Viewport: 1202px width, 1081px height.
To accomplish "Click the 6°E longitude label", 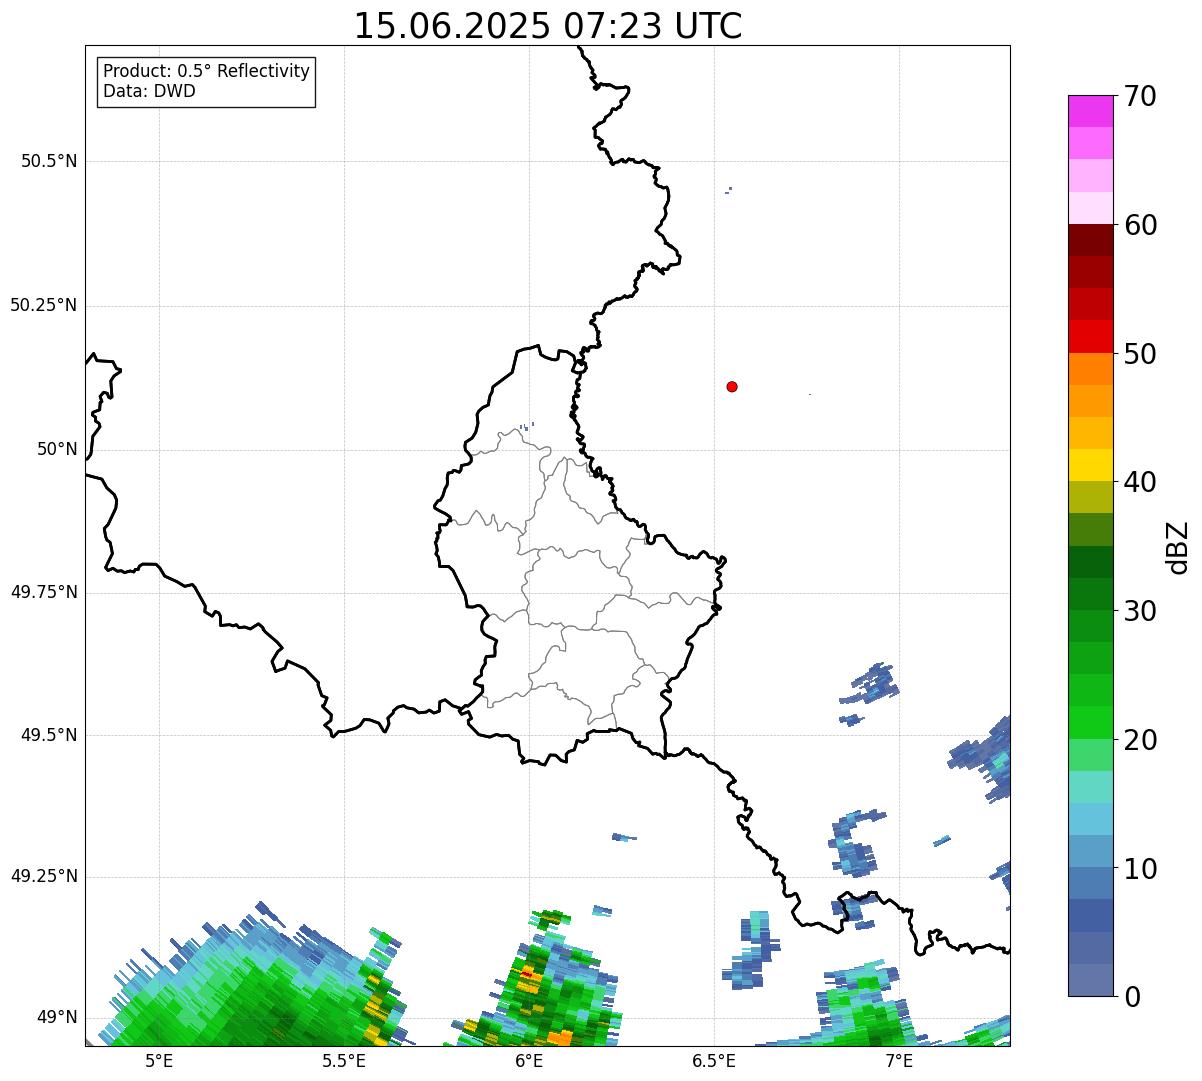I will (529, 1061).
